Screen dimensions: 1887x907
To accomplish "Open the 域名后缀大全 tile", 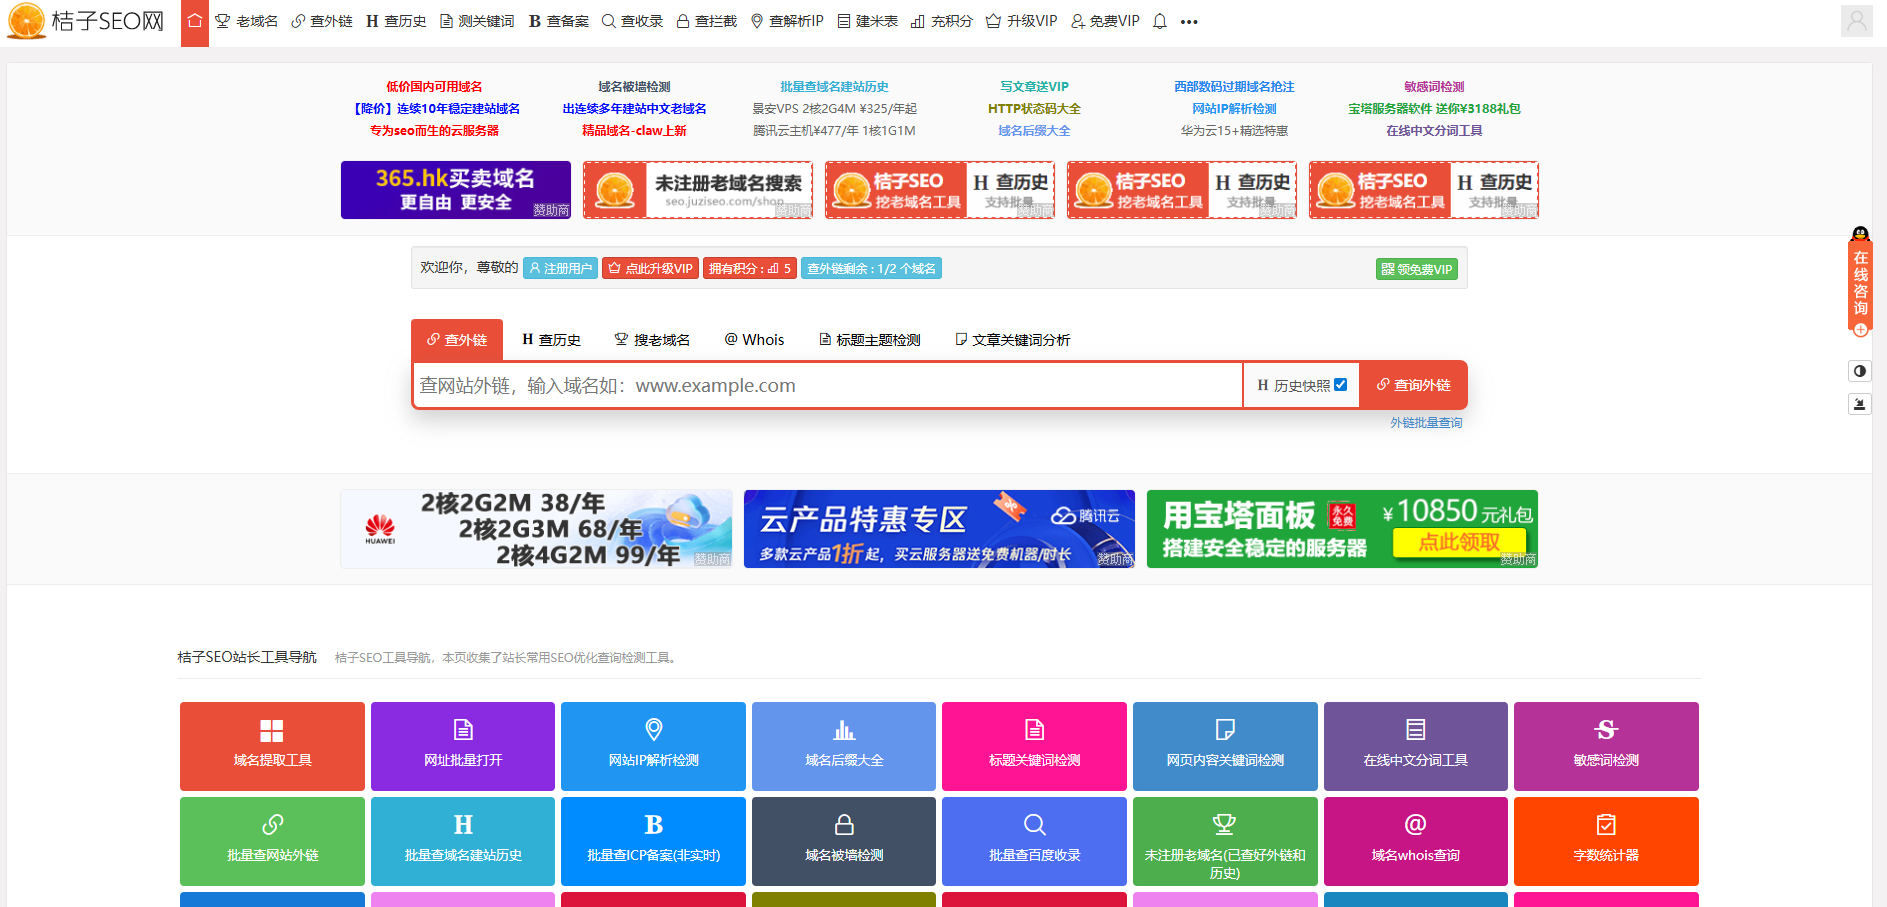I will (844, 746).
